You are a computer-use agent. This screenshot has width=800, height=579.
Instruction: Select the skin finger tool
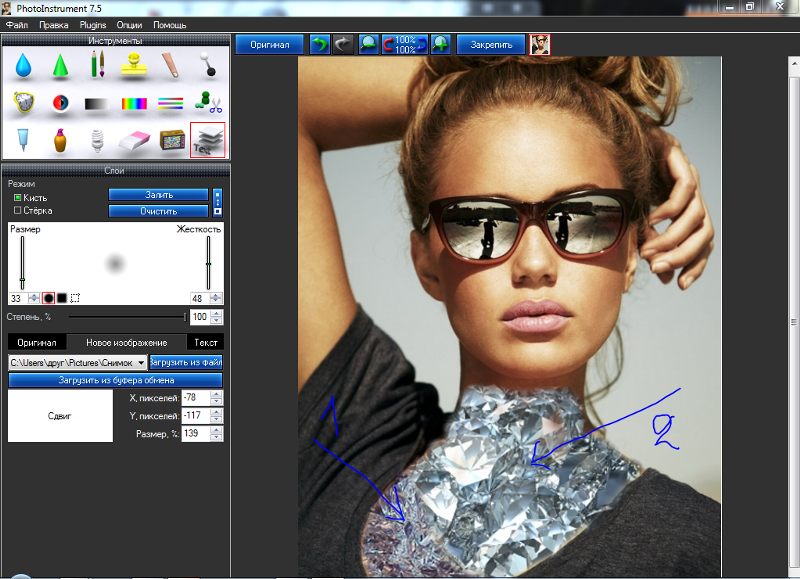tap(170, 65)
